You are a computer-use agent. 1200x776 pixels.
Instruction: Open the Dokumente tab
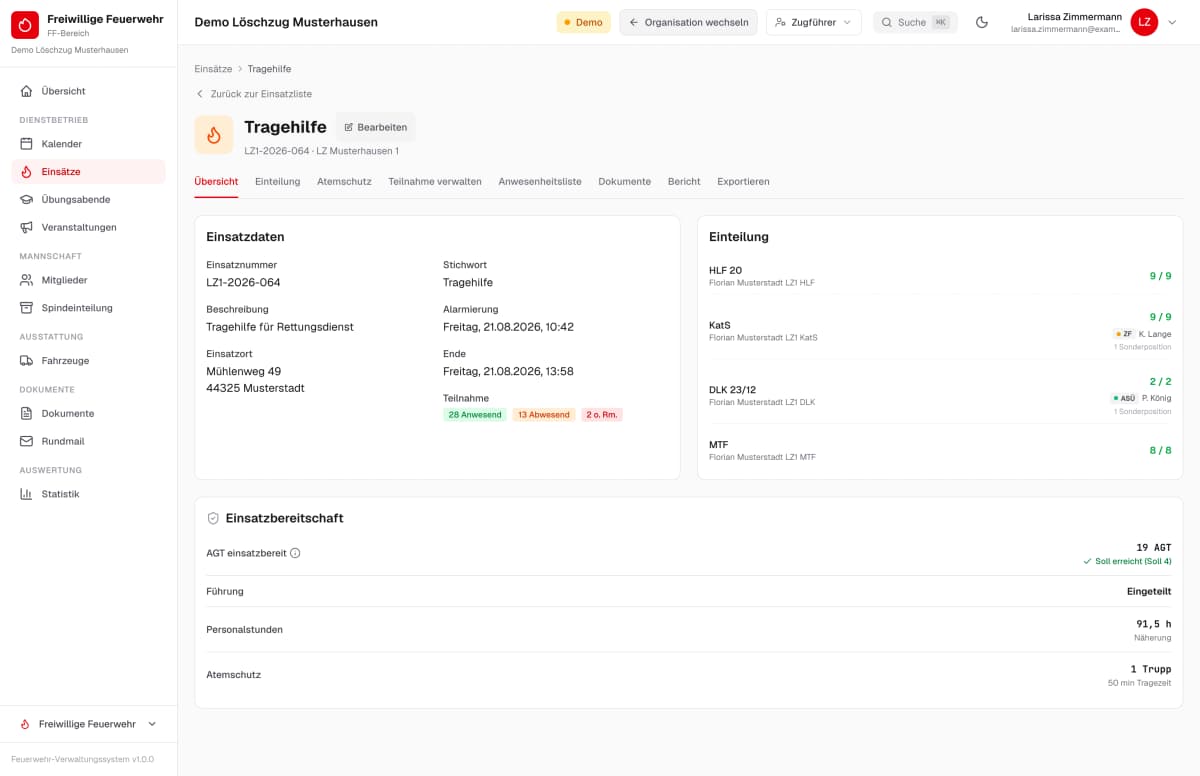pyautogui.click(x=625, y=182)
